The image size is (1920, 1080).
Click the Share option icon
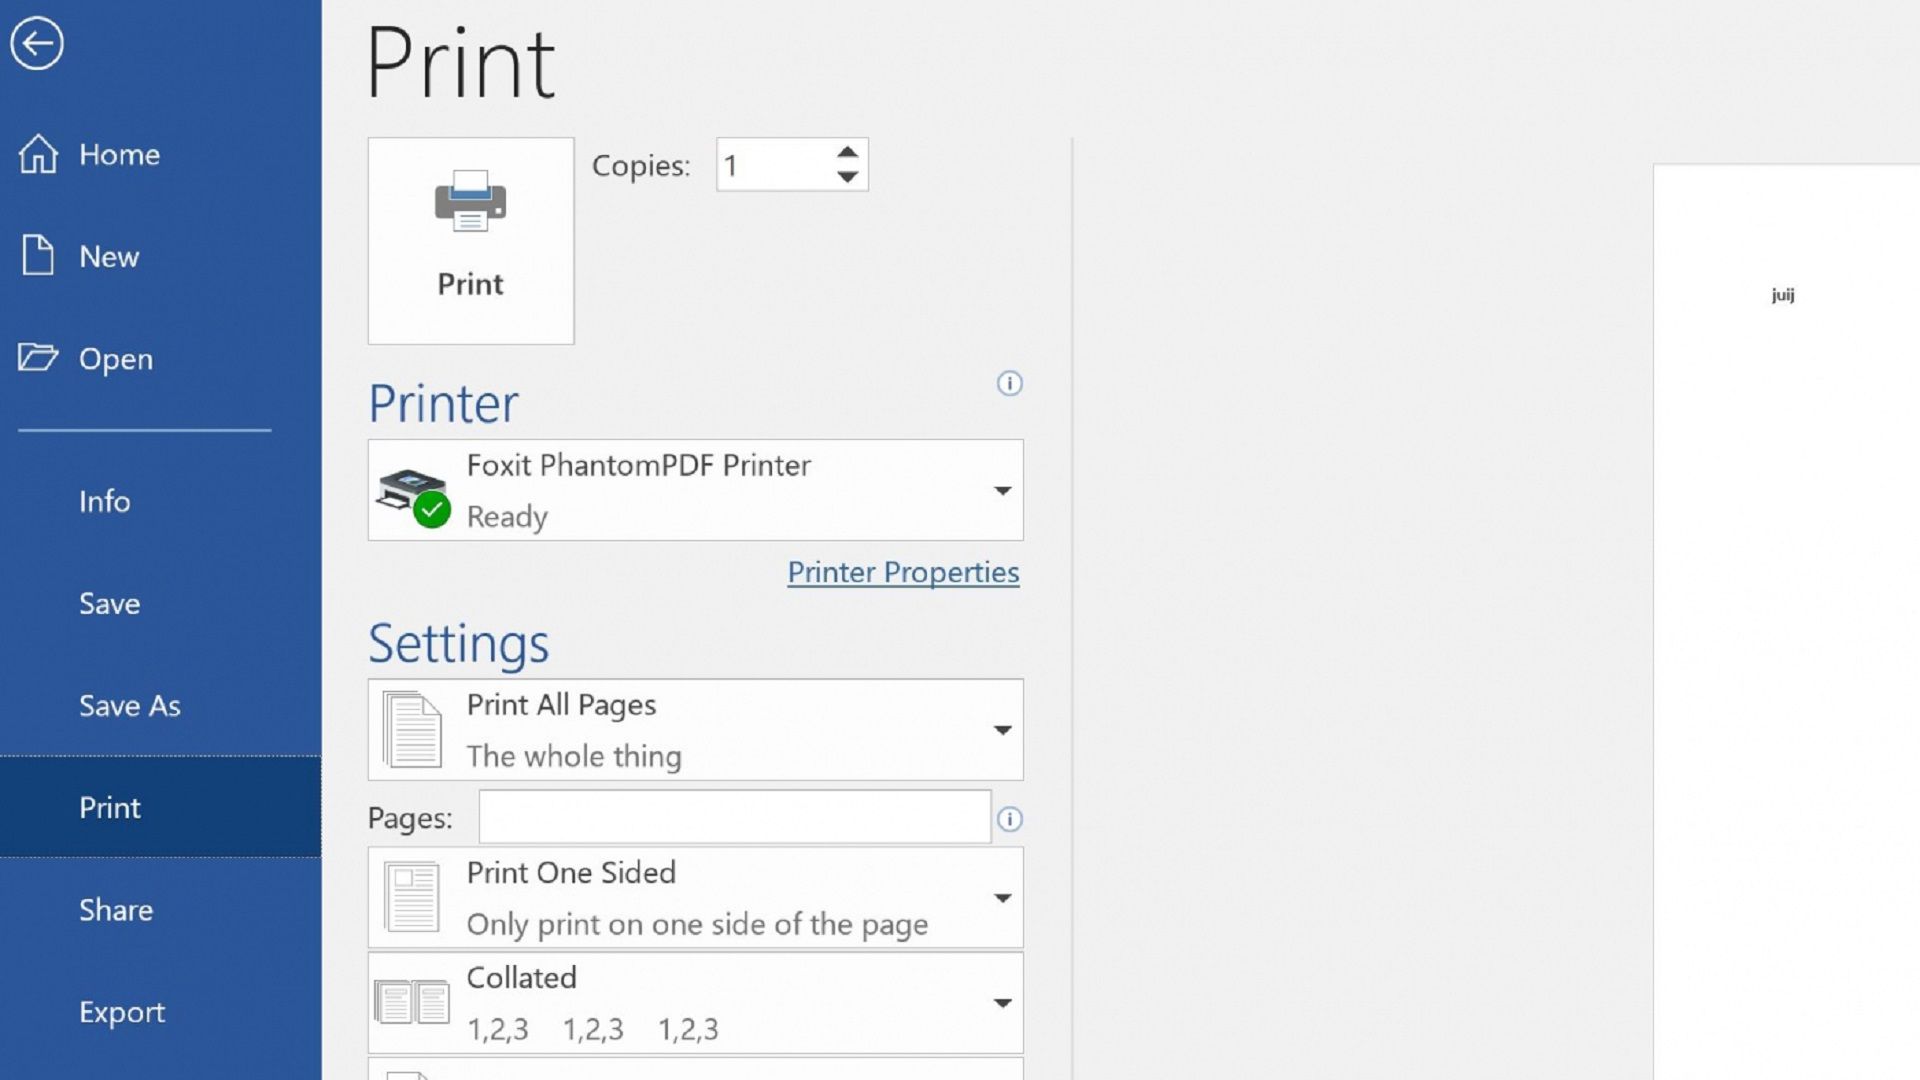tap(115, 909)
